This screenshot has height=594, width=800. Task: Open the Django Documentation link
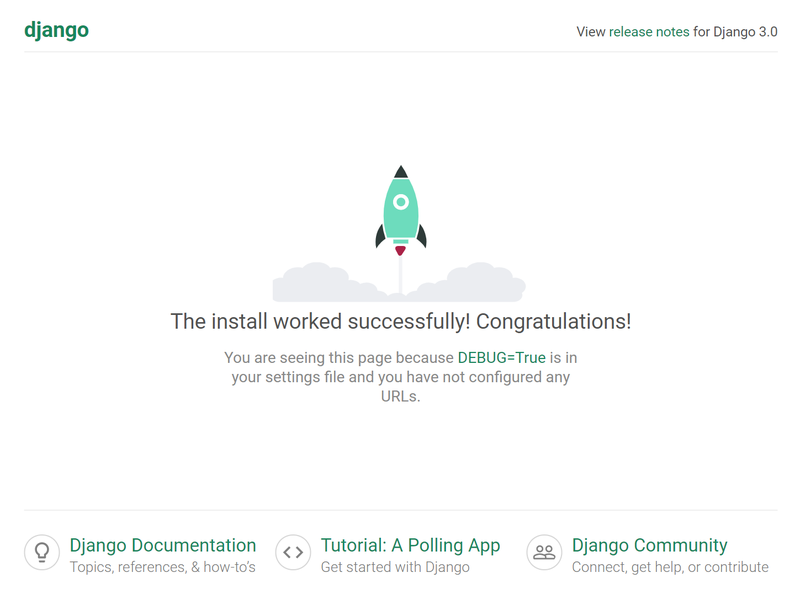point(163,545)
